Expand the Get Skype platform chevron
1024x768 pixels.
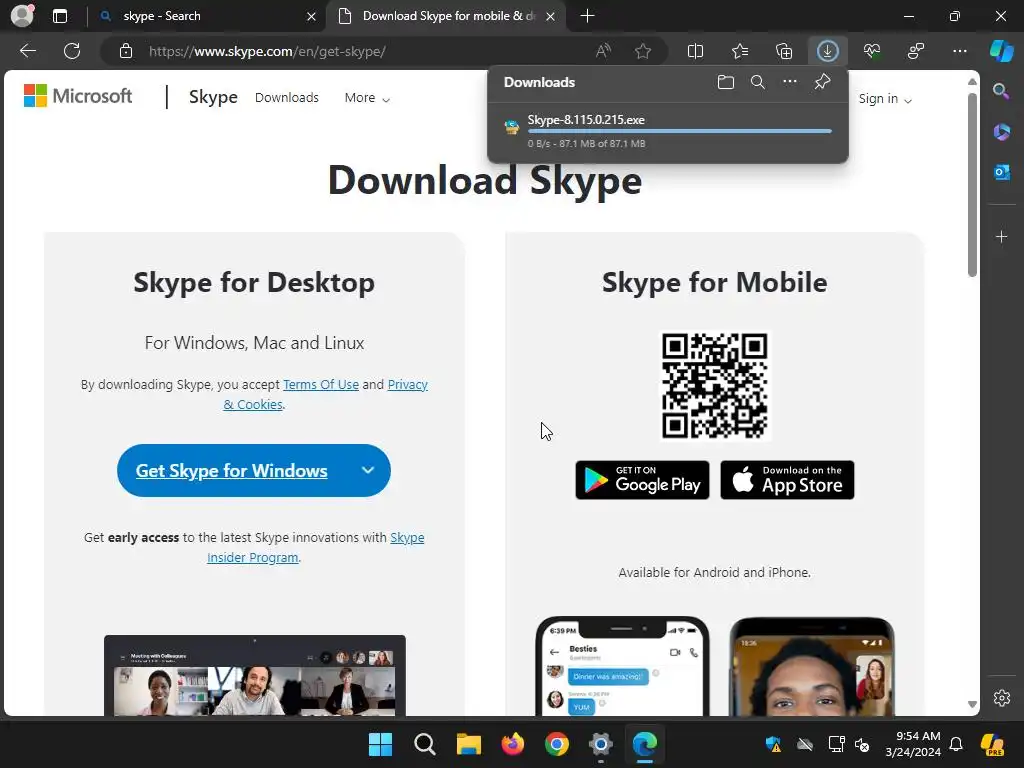coord(368,470)
